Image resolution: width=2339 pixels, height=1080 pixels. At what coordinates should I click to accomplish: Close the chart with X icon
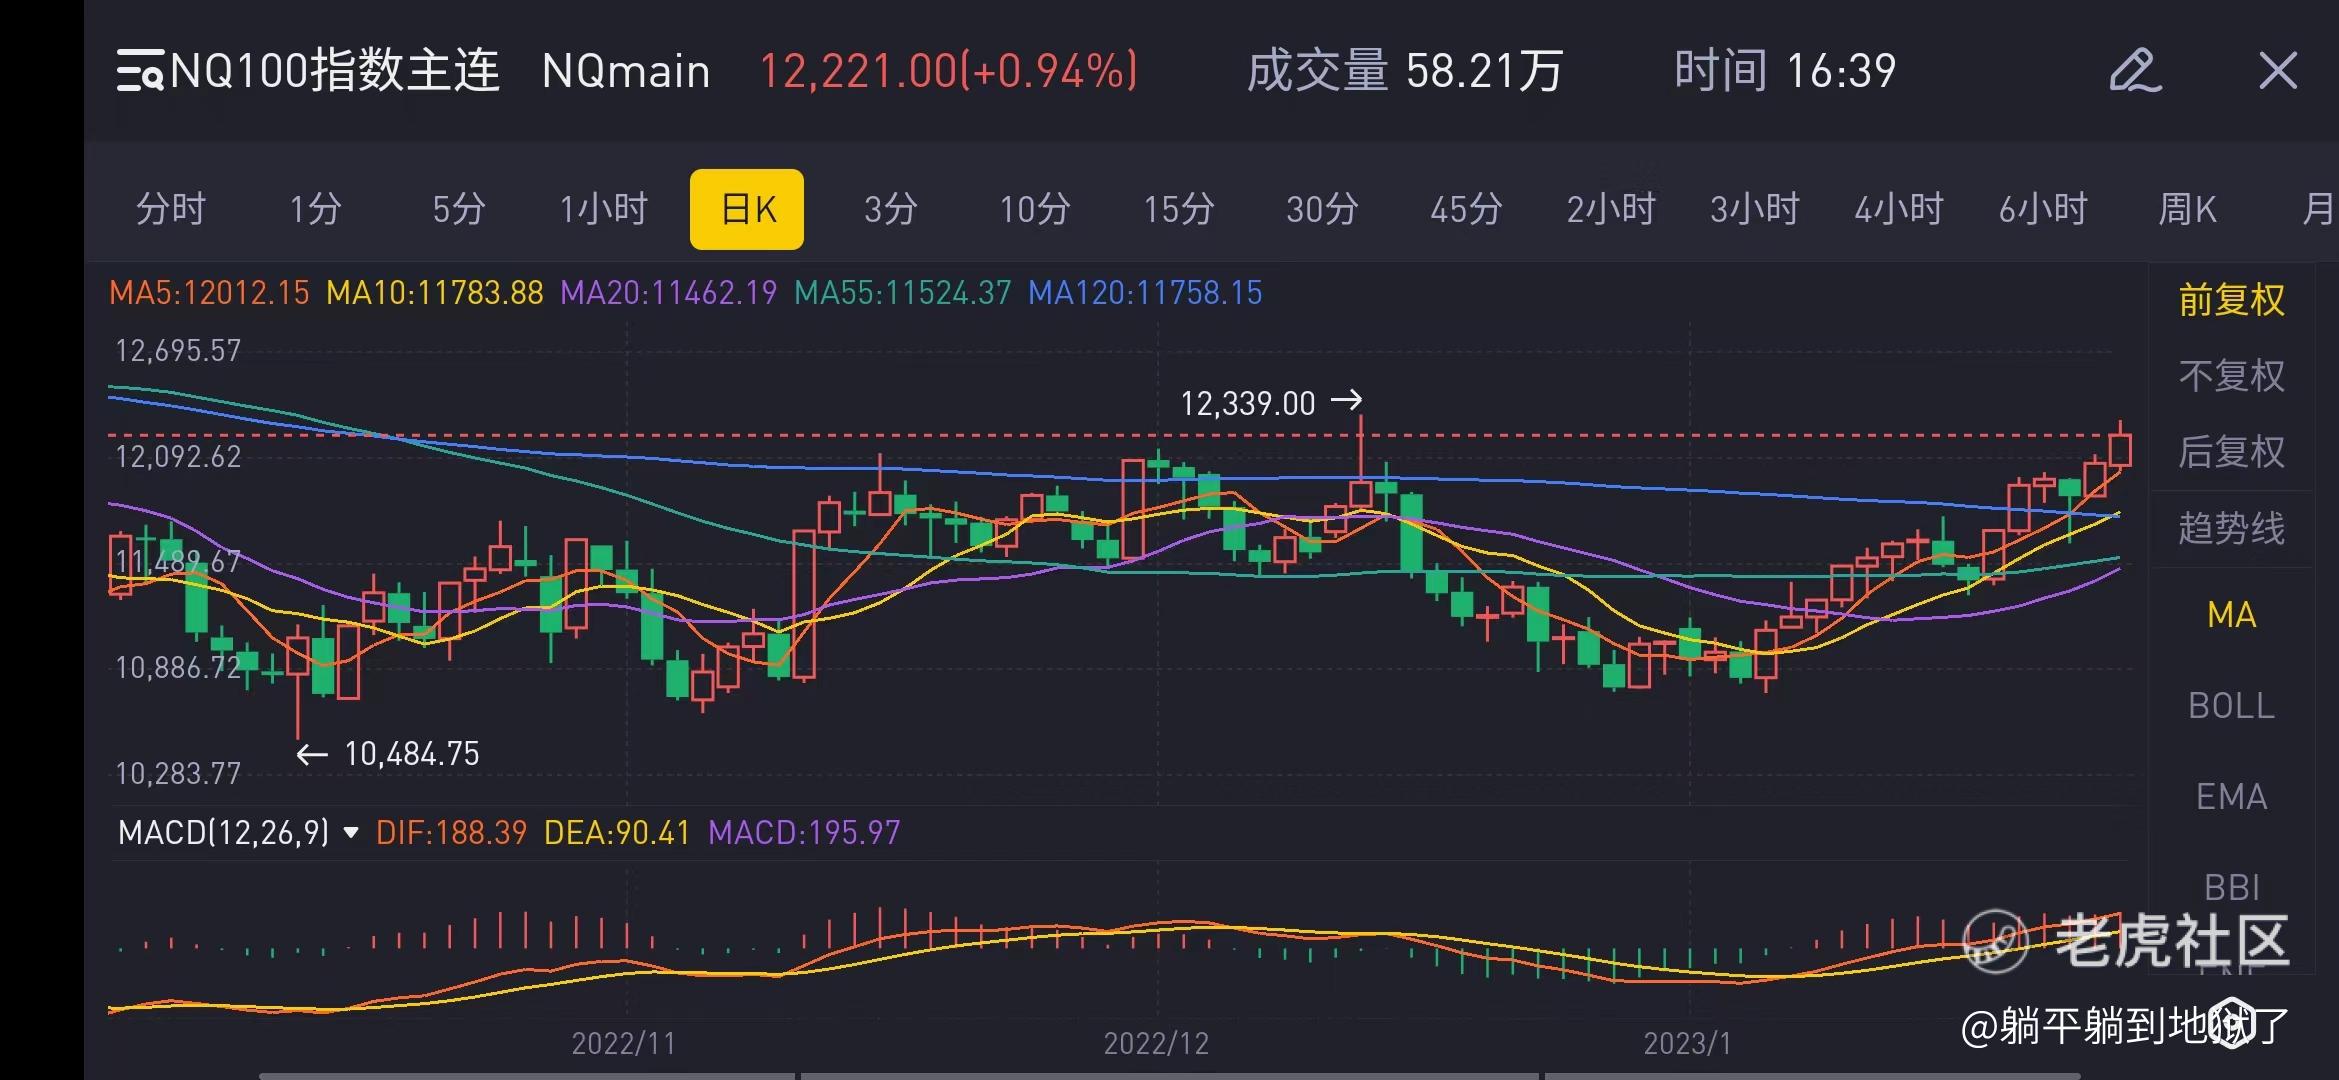(2277, 71)
